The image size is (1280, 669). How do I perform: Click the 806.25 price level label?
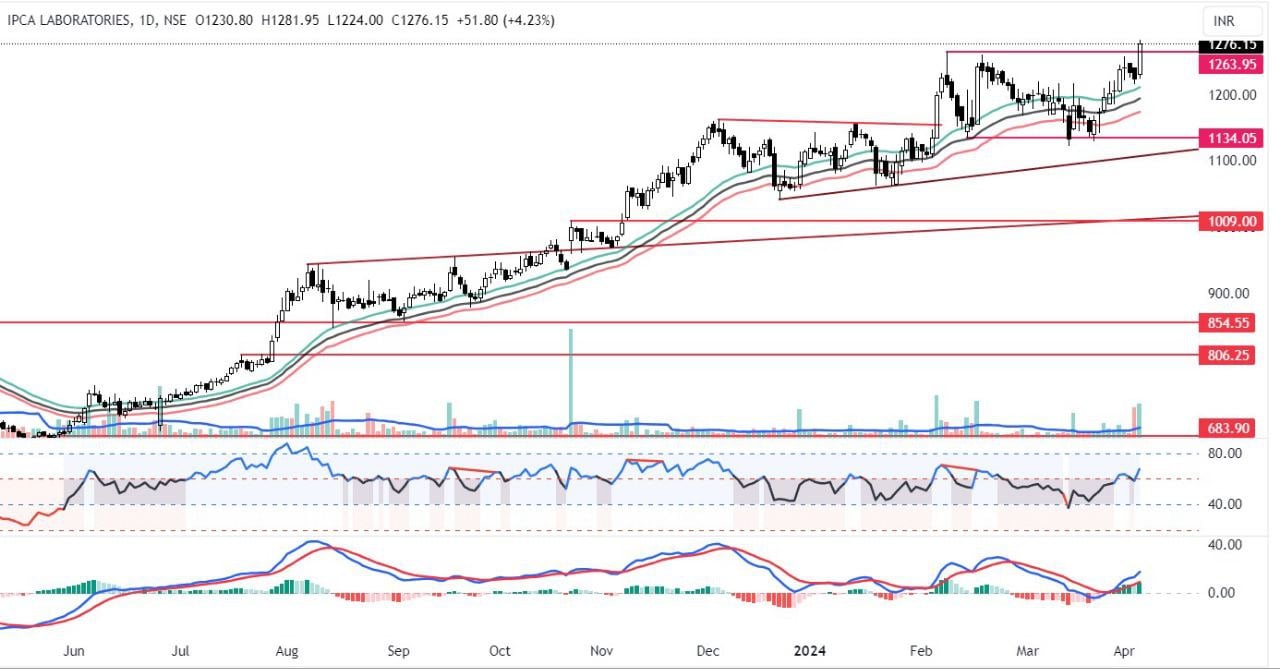point(1226,355)
